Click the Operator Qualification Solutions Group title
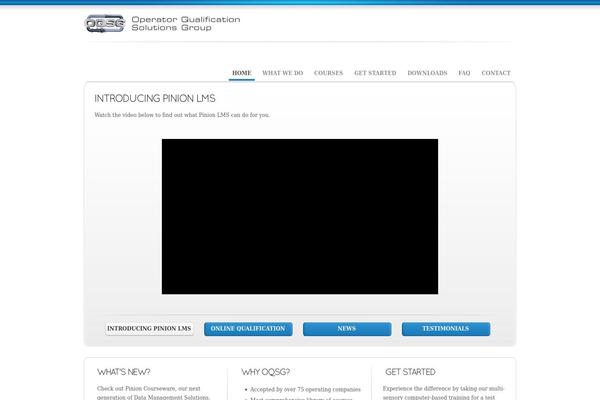This screenshot has width=600, height=400. (x=186, y=24)
